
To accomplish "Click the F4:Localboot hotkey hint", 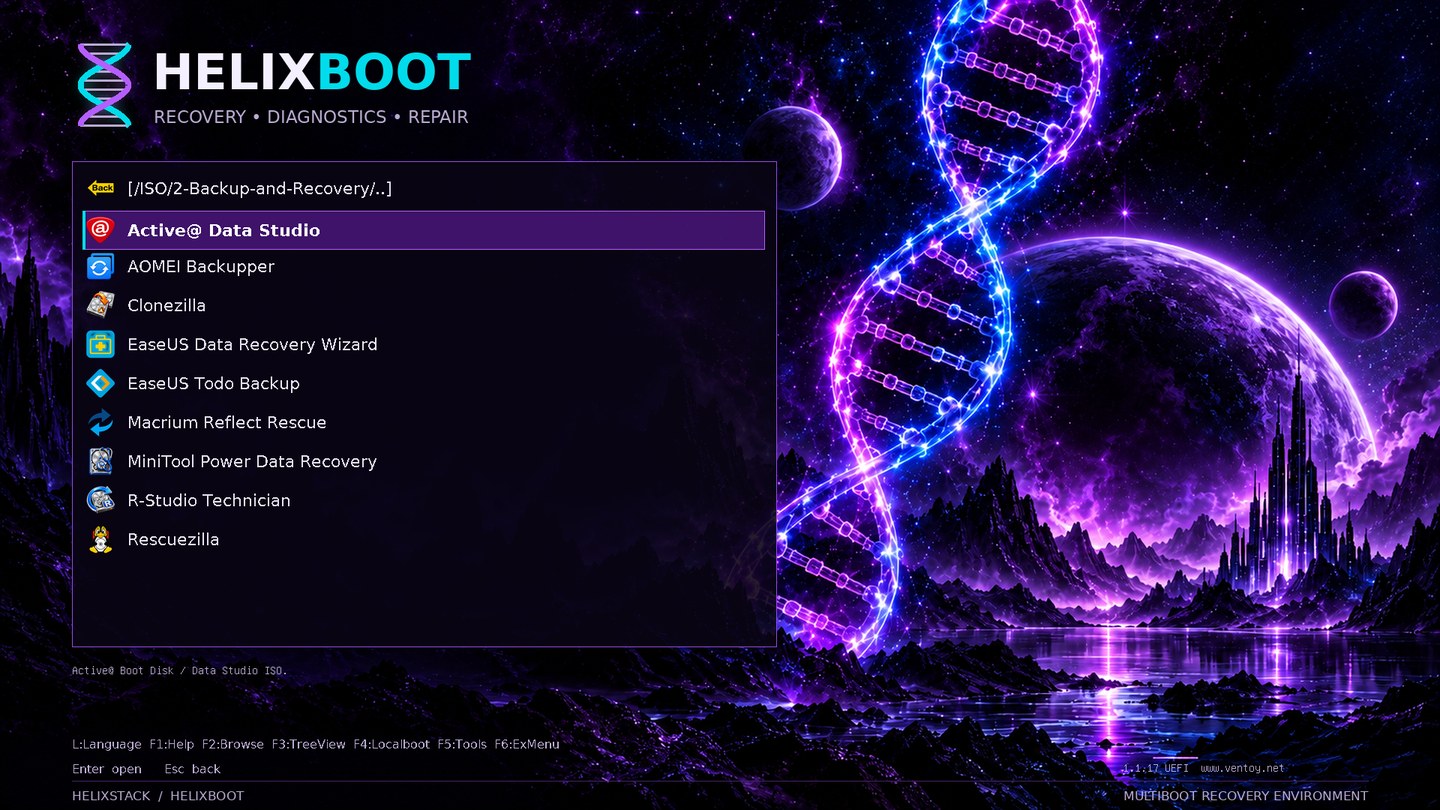I will click(x=392, y=744).
